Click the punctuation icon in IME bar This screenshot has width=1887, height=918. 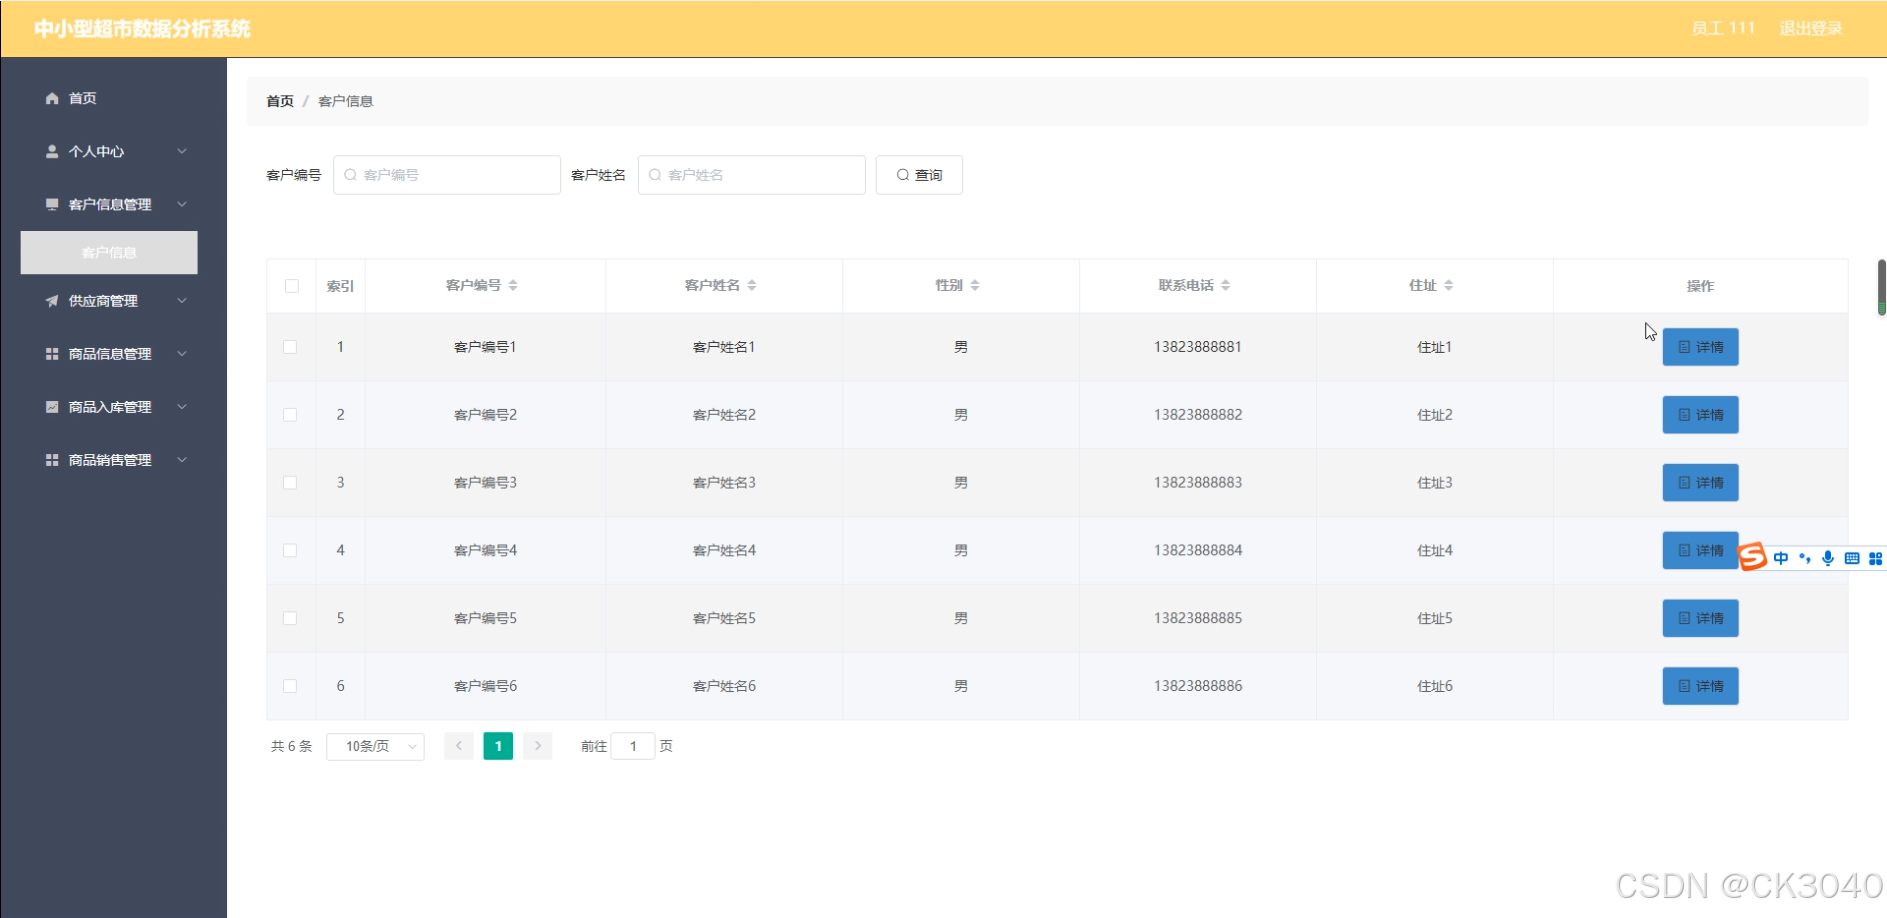(1805, 558)
